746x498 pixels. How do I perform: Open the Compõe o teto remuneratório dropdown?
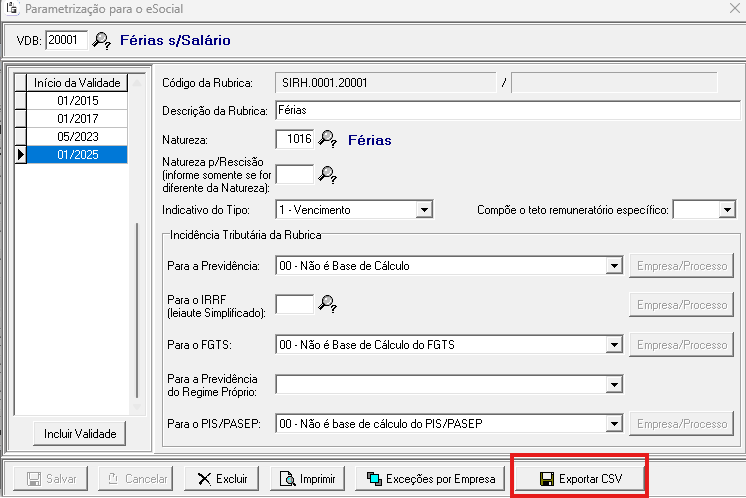tap(727, 209)
